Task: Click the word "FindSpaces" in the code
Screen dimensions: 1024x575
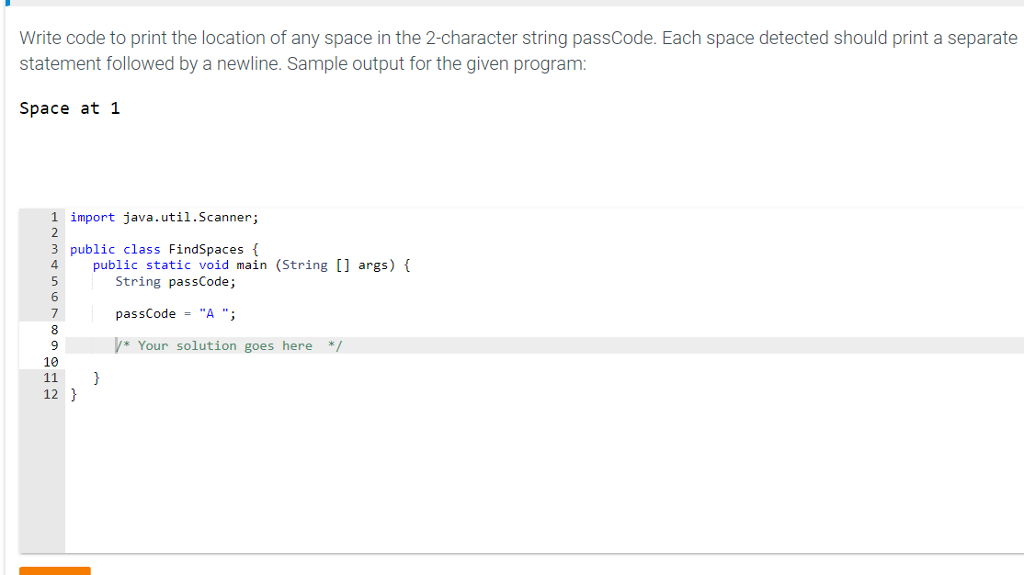Action: (206, 249)
